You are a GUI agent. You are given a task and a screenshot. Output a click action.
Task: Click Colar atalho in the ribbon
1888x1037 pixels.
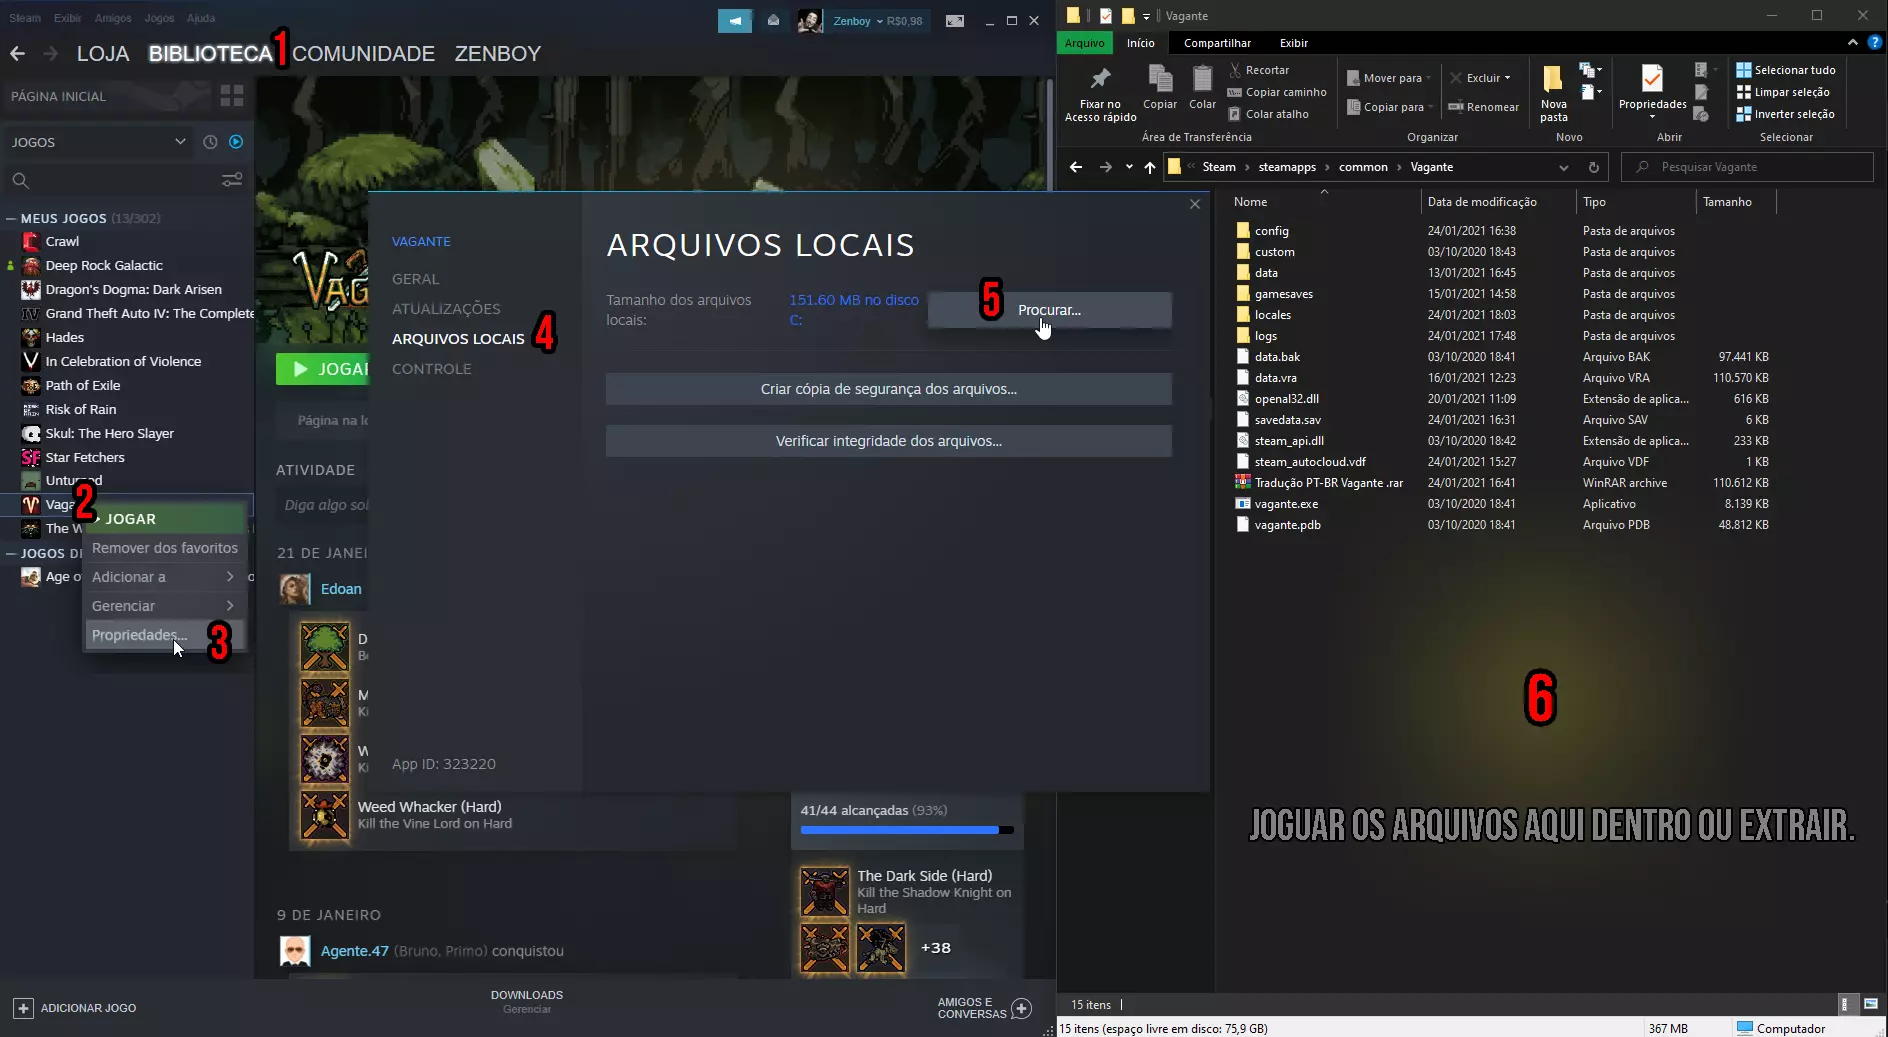[1268, 114]
